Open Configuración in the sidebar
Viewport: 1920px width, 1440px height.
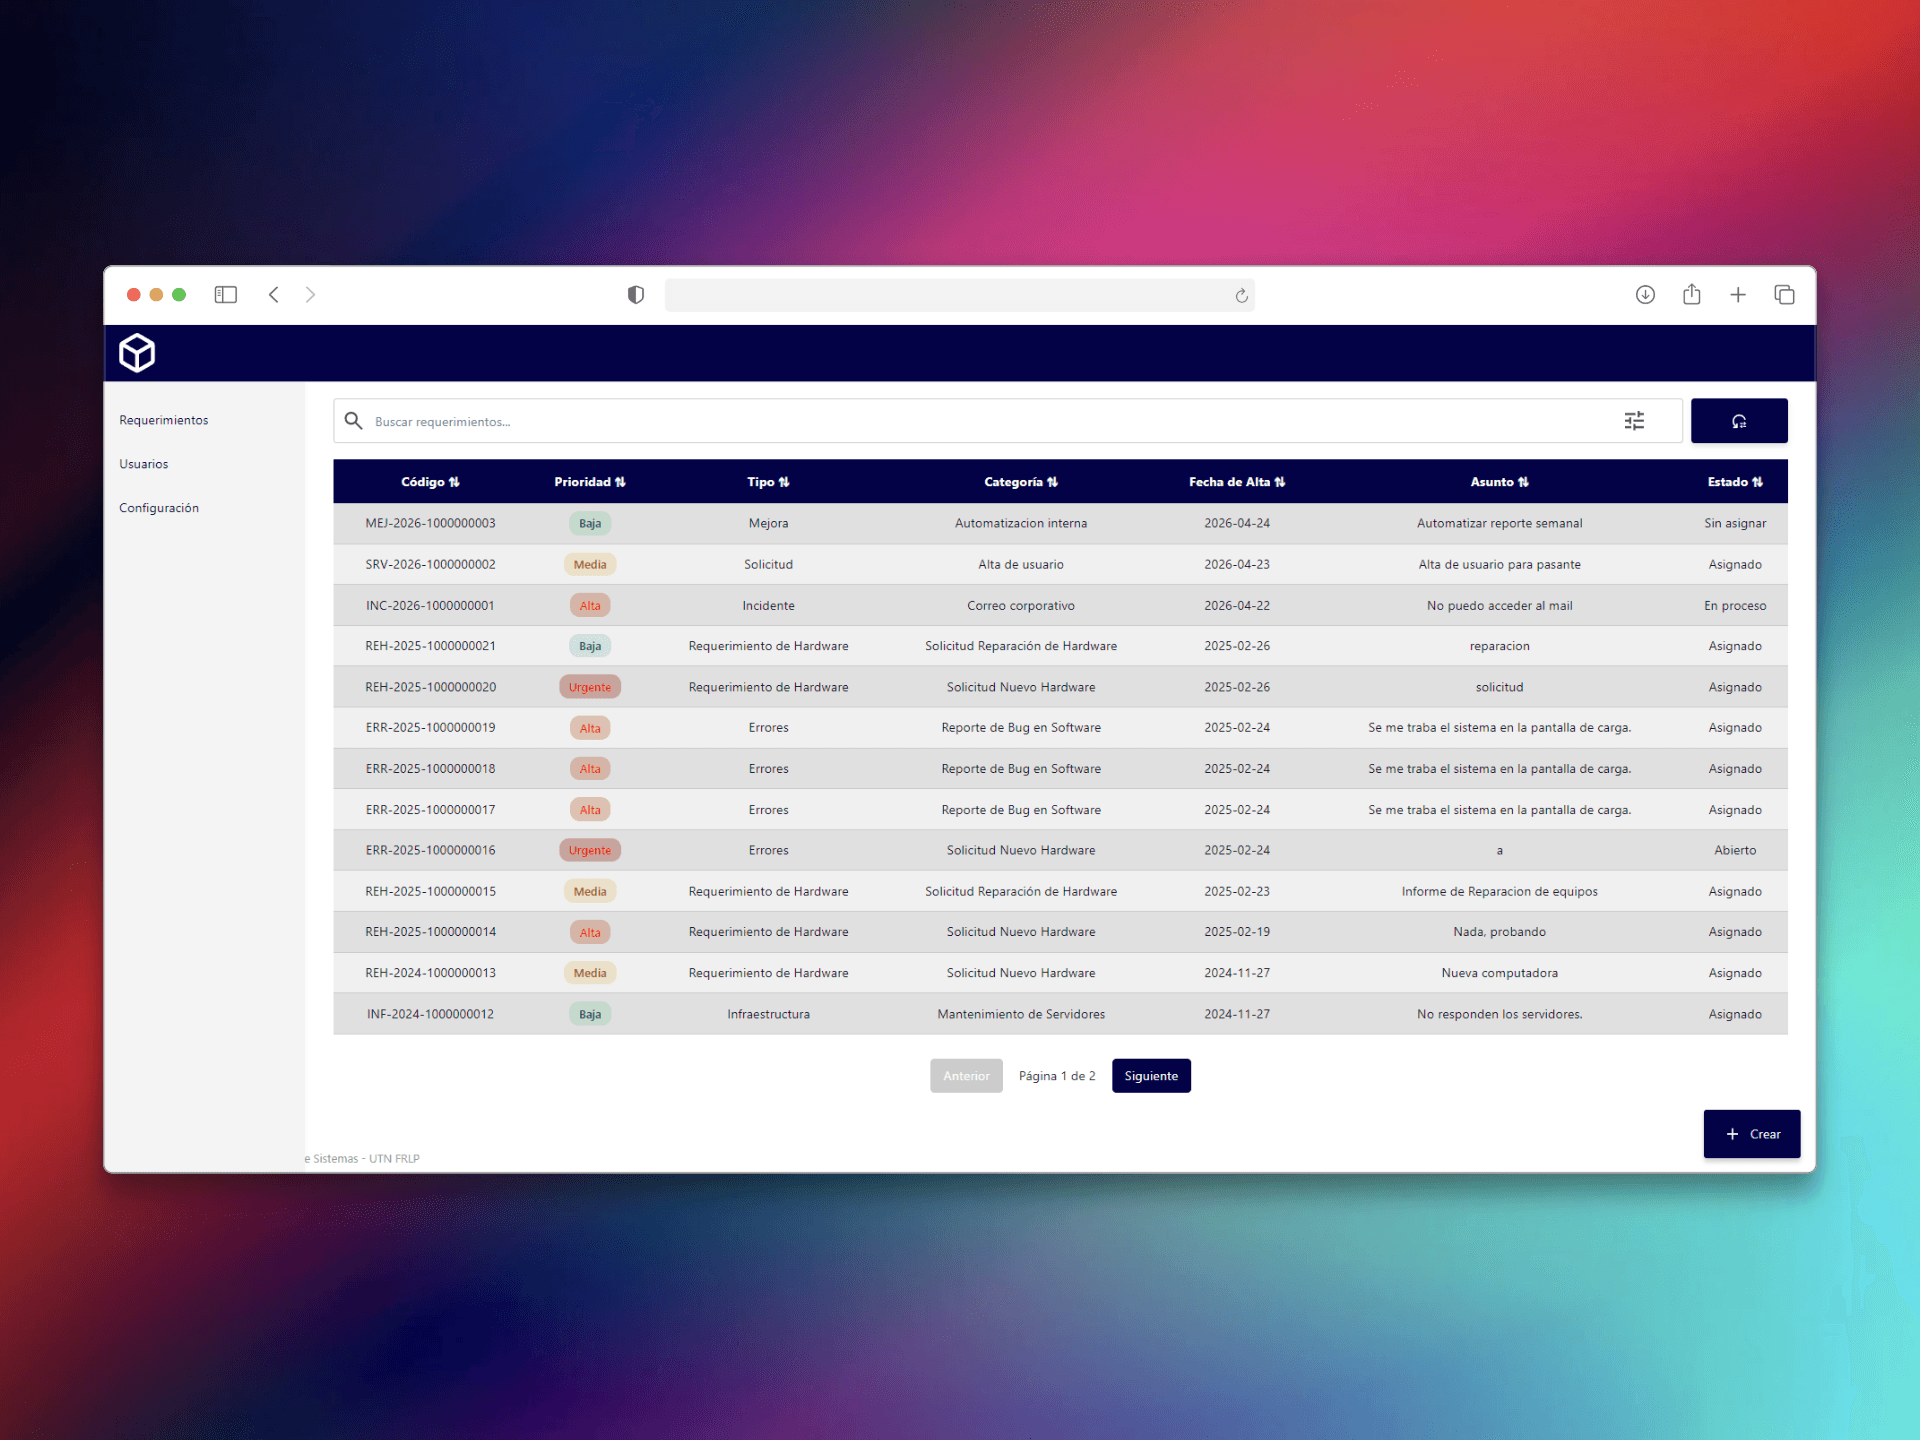(159, 508)
